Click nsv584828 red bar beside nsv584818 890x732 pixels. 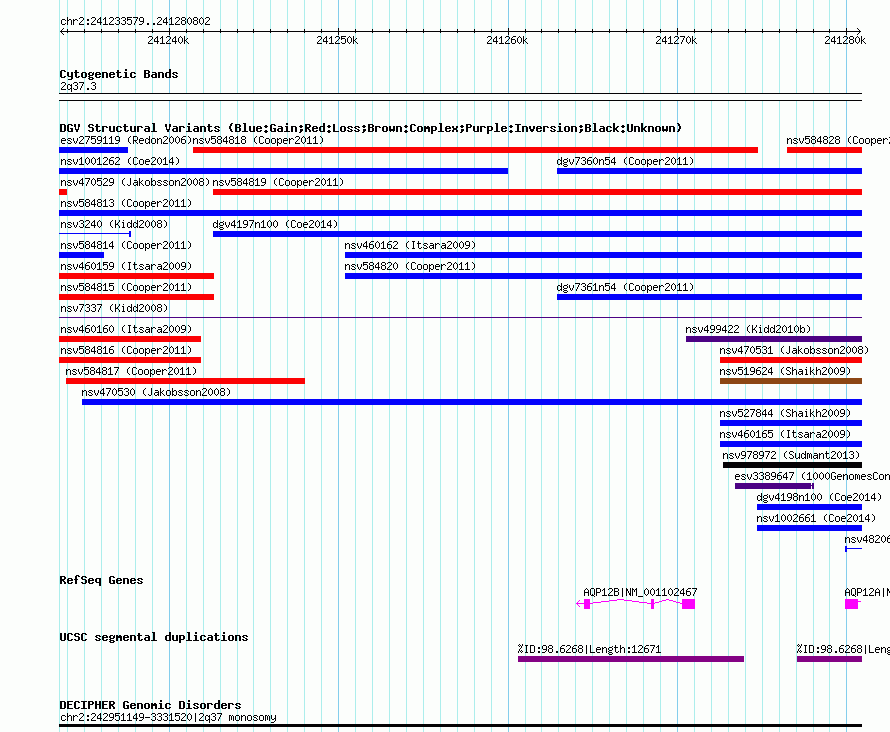coord(824,150)
